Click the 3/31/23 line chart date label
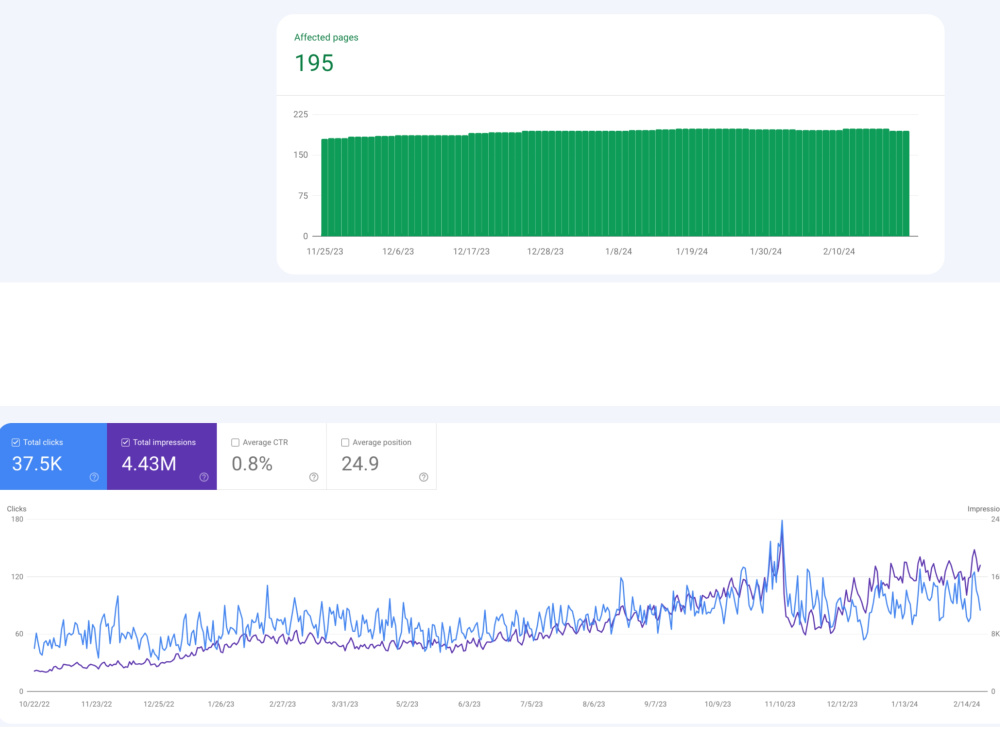1000x750 pixels. click(x=345, y=704)
